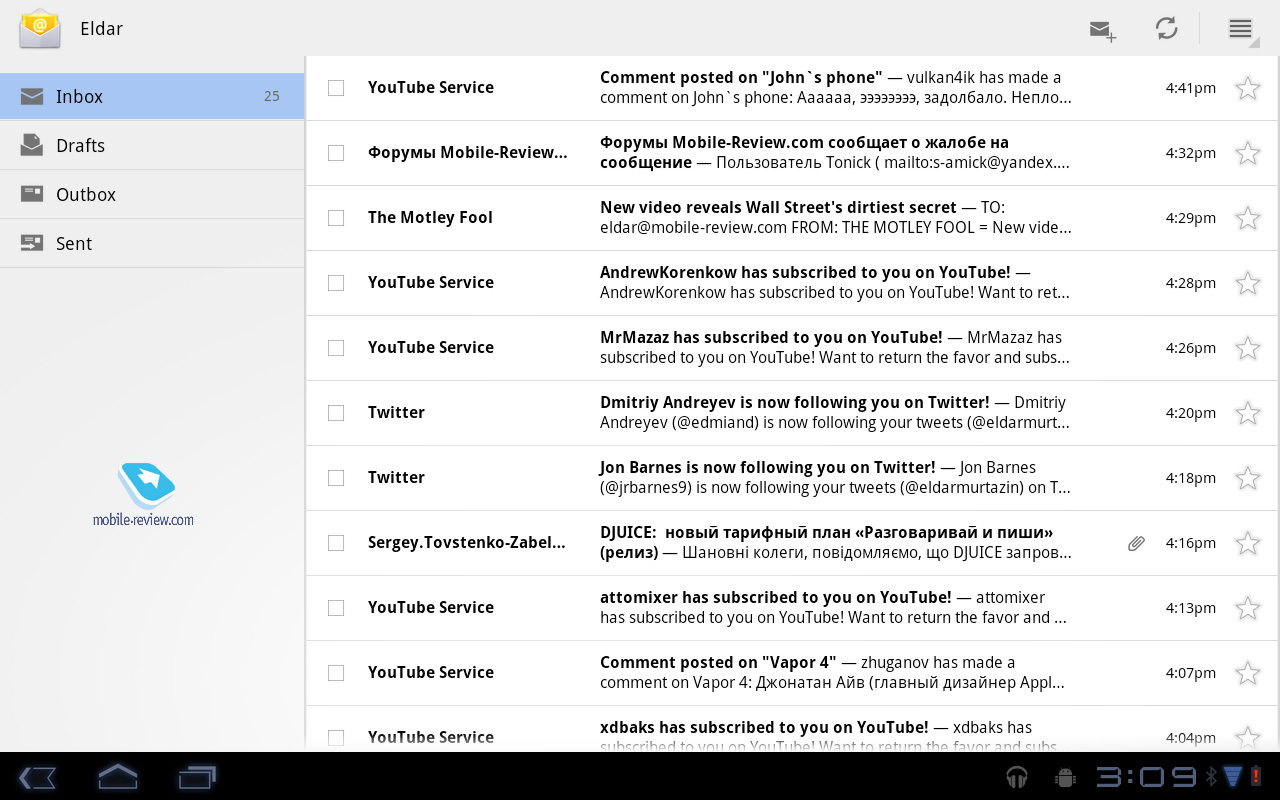Open "attomixer has subscribed to you" email

click(791, 608)
